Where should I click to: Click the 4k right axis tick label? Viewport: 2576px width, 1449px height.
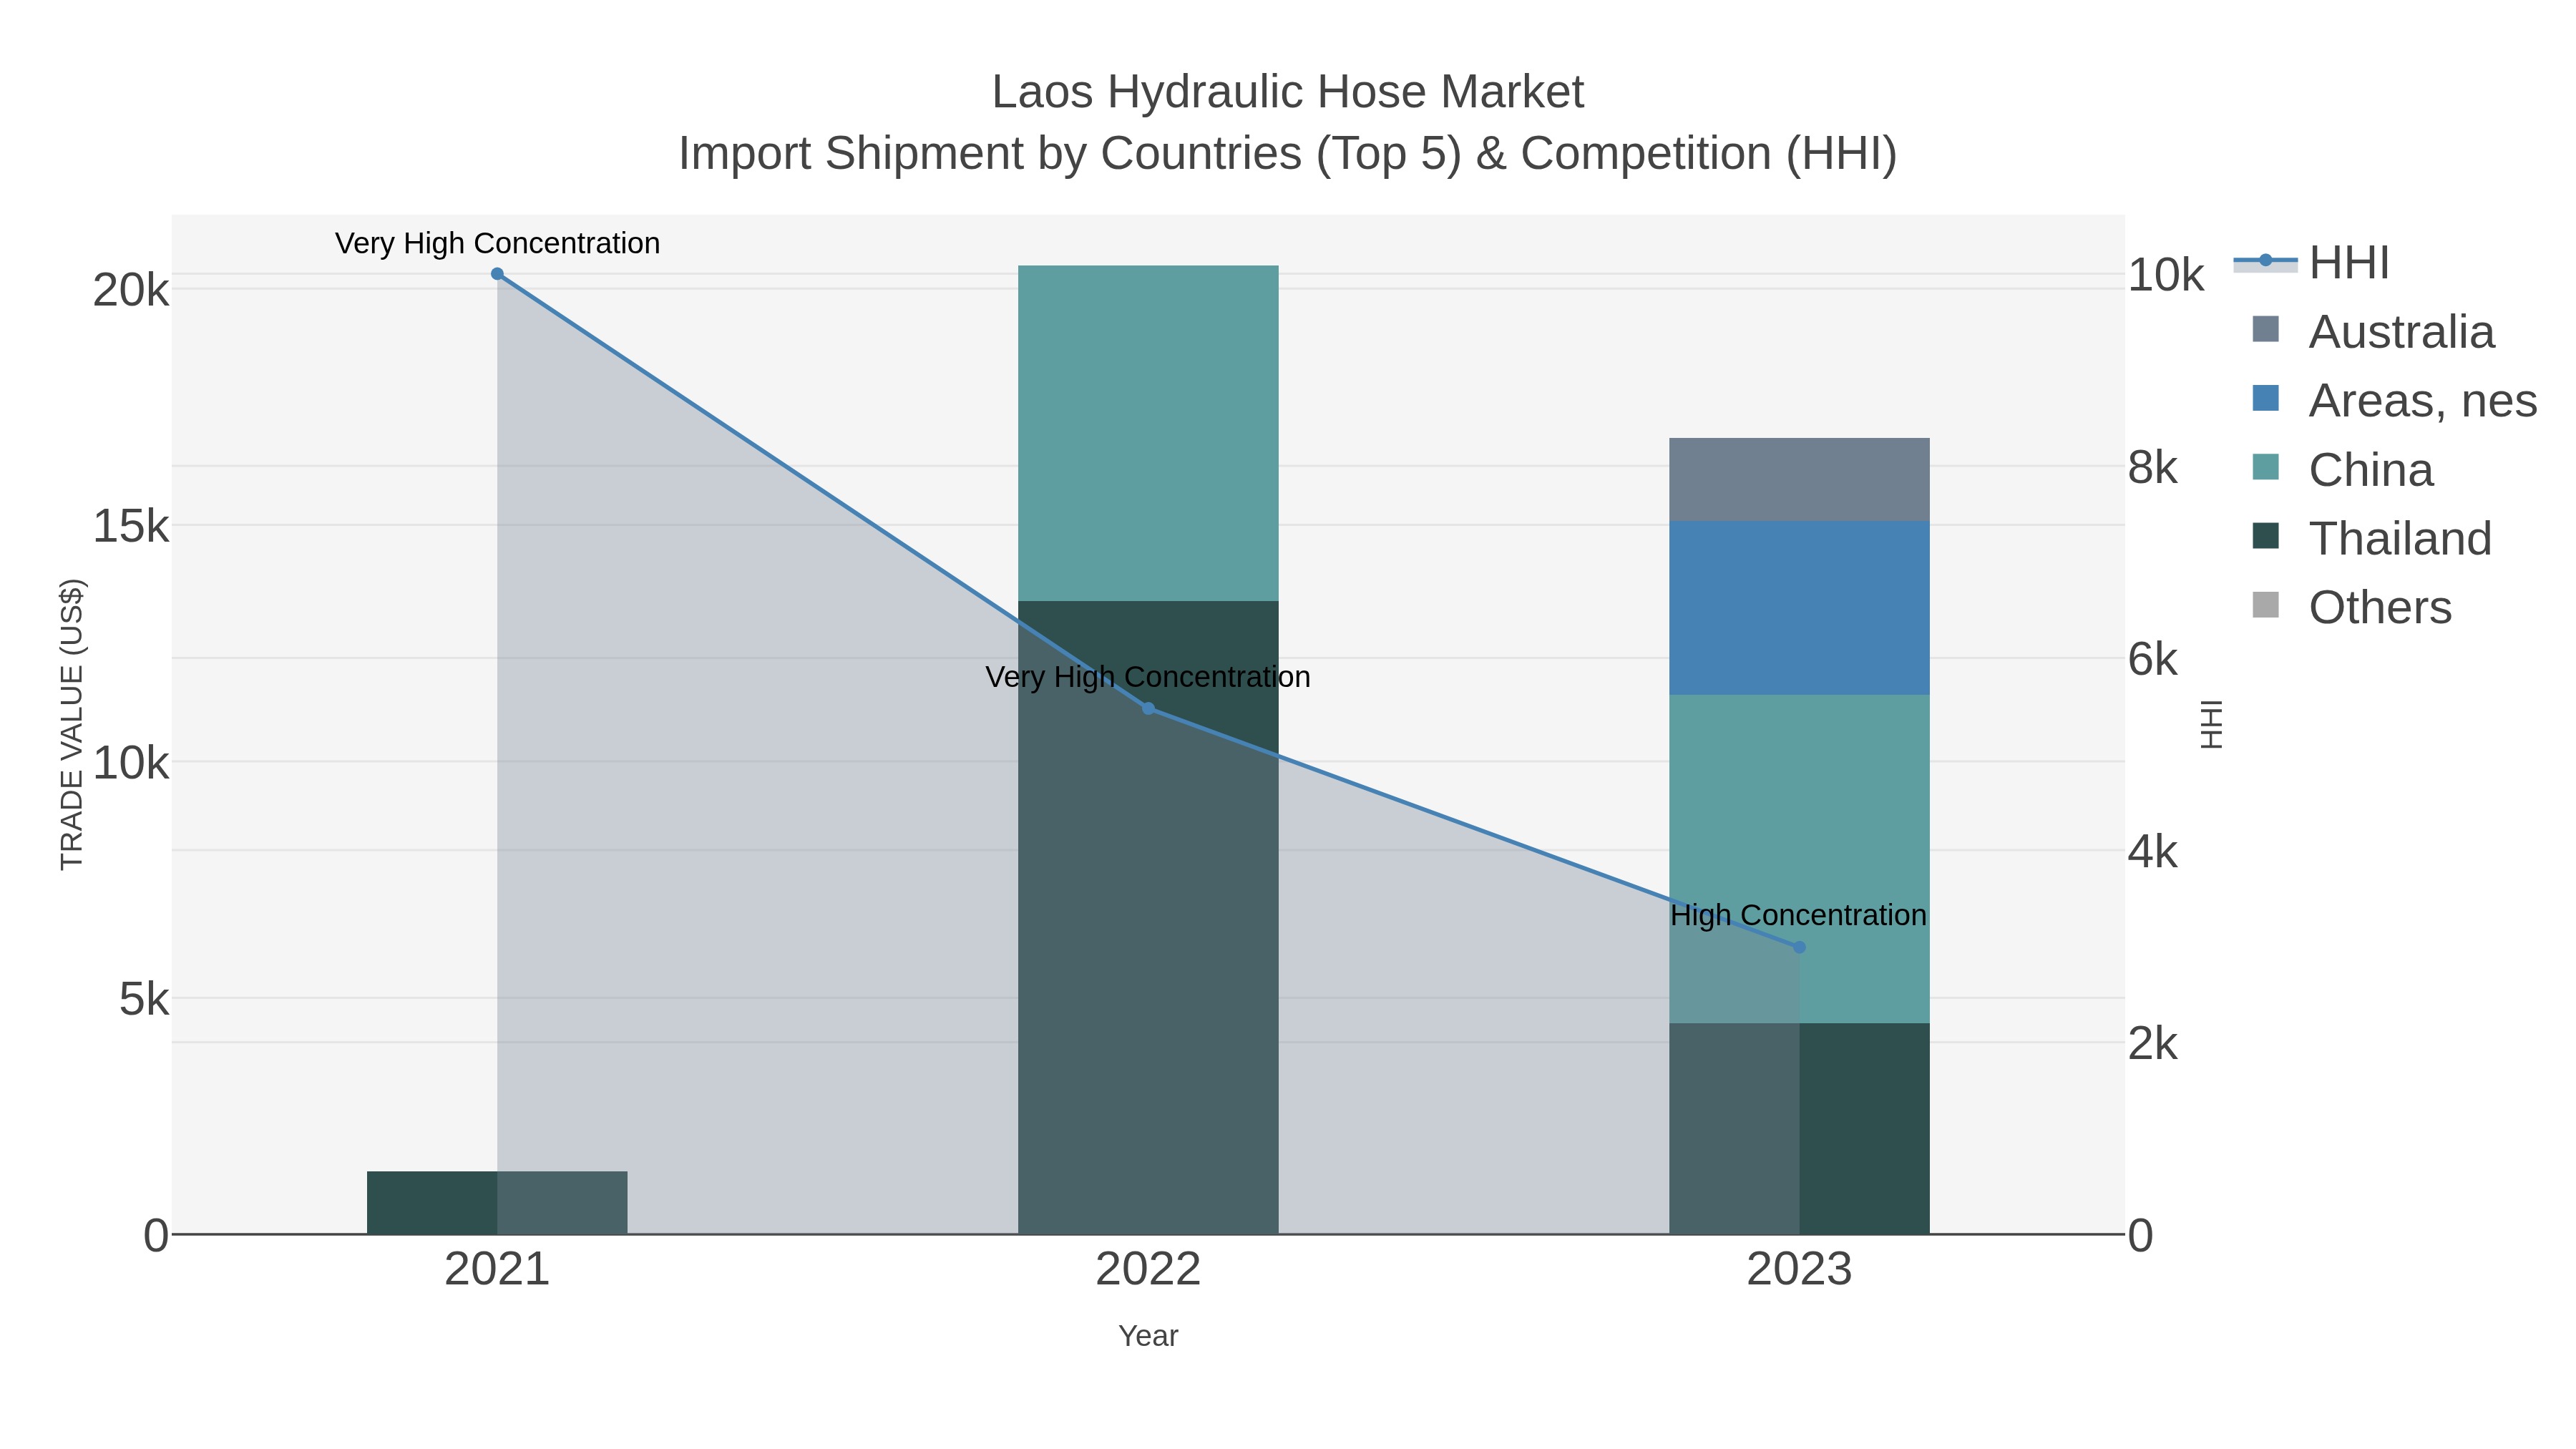(2153, 852)
